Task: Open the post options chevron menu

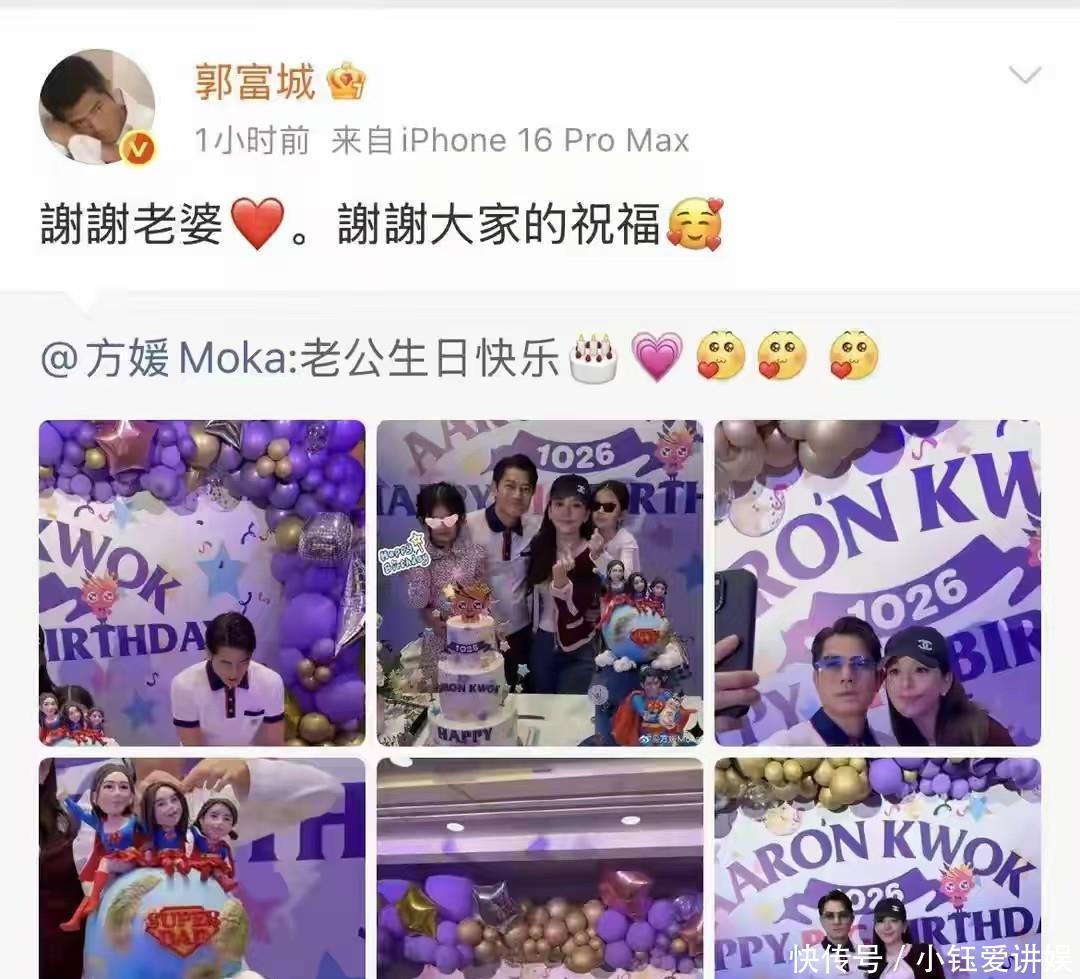Action: (1024, 74)
